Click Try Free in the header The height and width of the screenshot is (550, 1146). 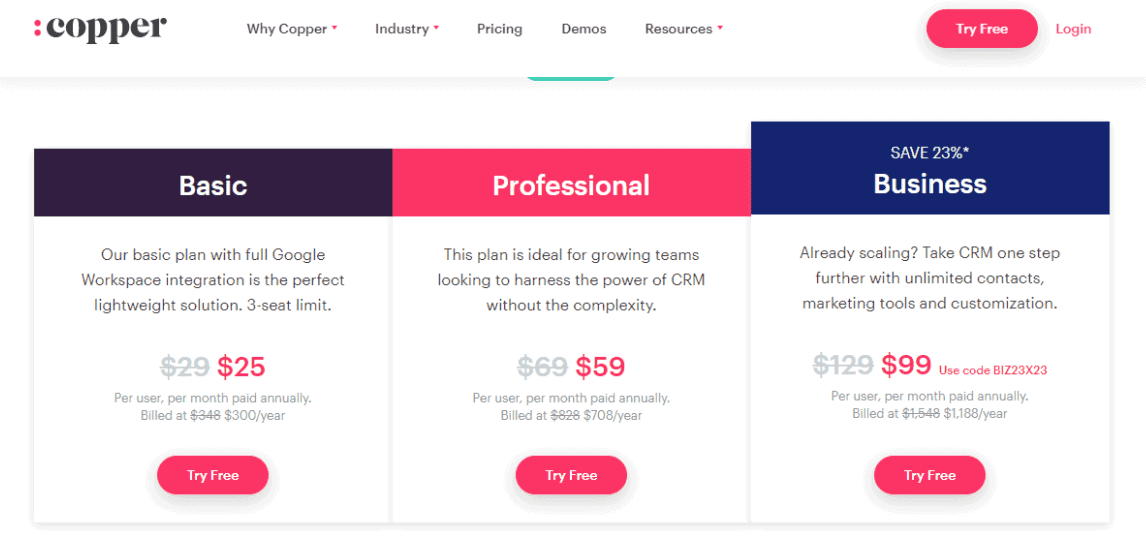tap(982, 29)
